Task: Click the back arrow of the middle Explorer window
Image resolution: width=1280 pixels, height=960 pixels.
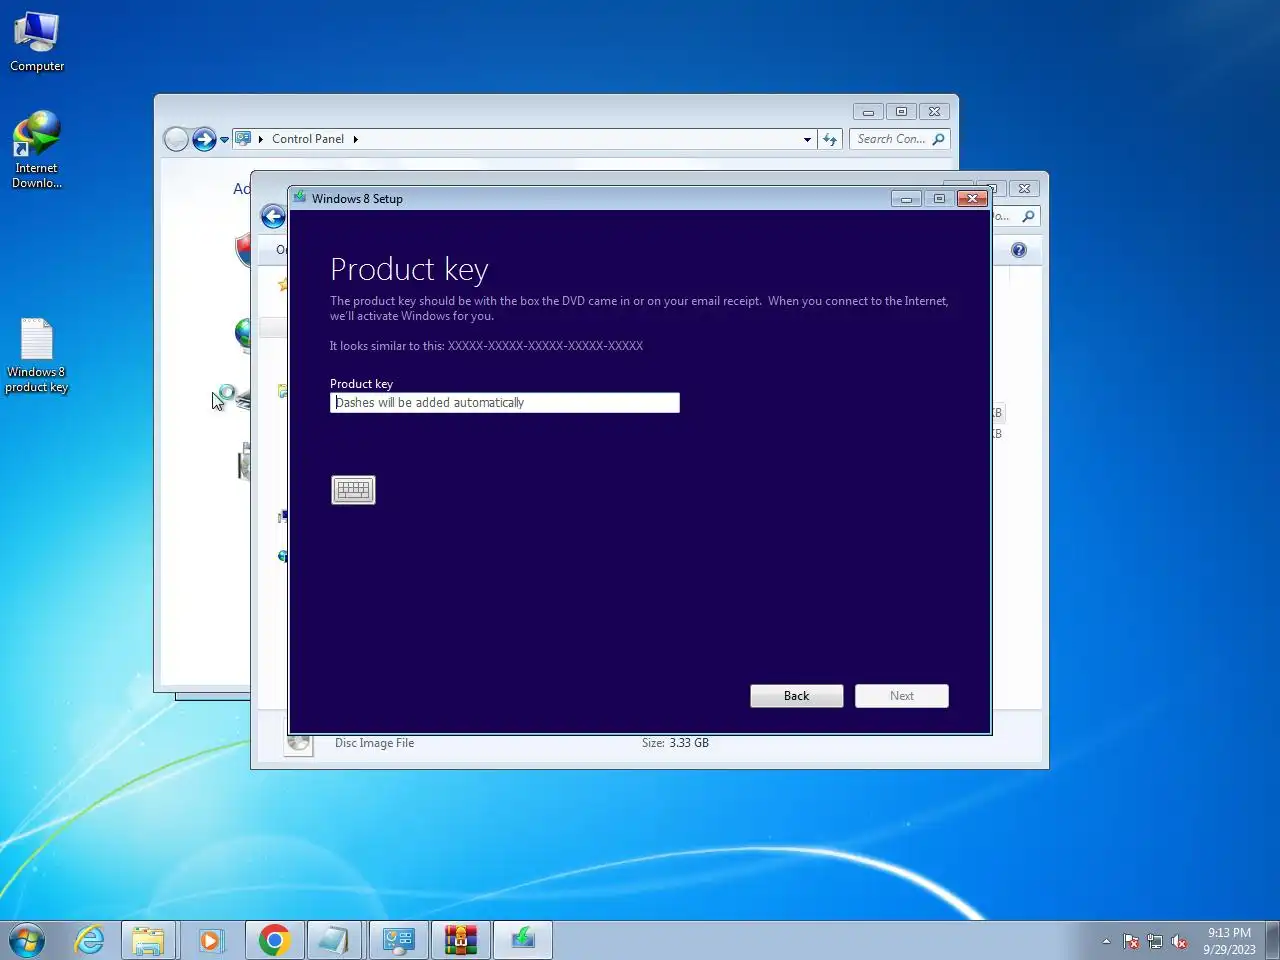Action: click(x=273, y=216)
